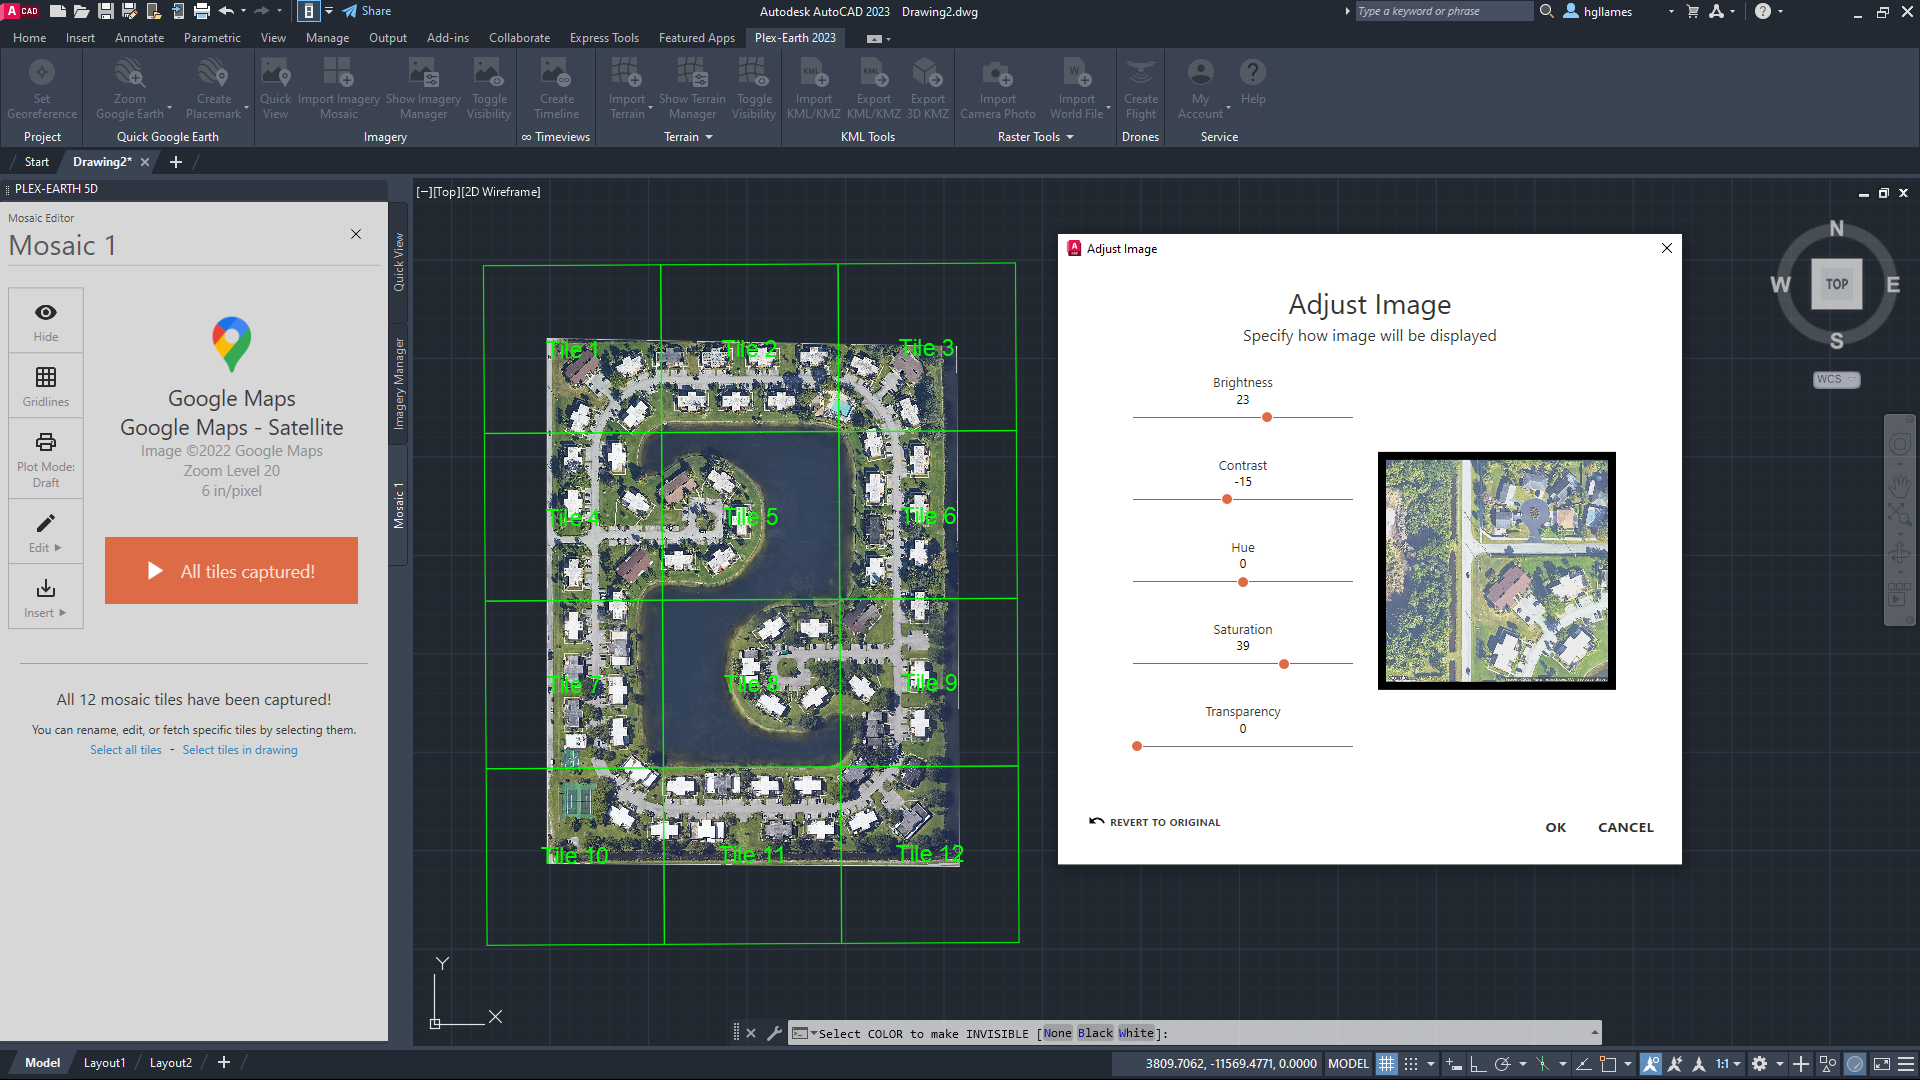
Task: Save the drawing with the Save icon
Action: tap(105, 11)
